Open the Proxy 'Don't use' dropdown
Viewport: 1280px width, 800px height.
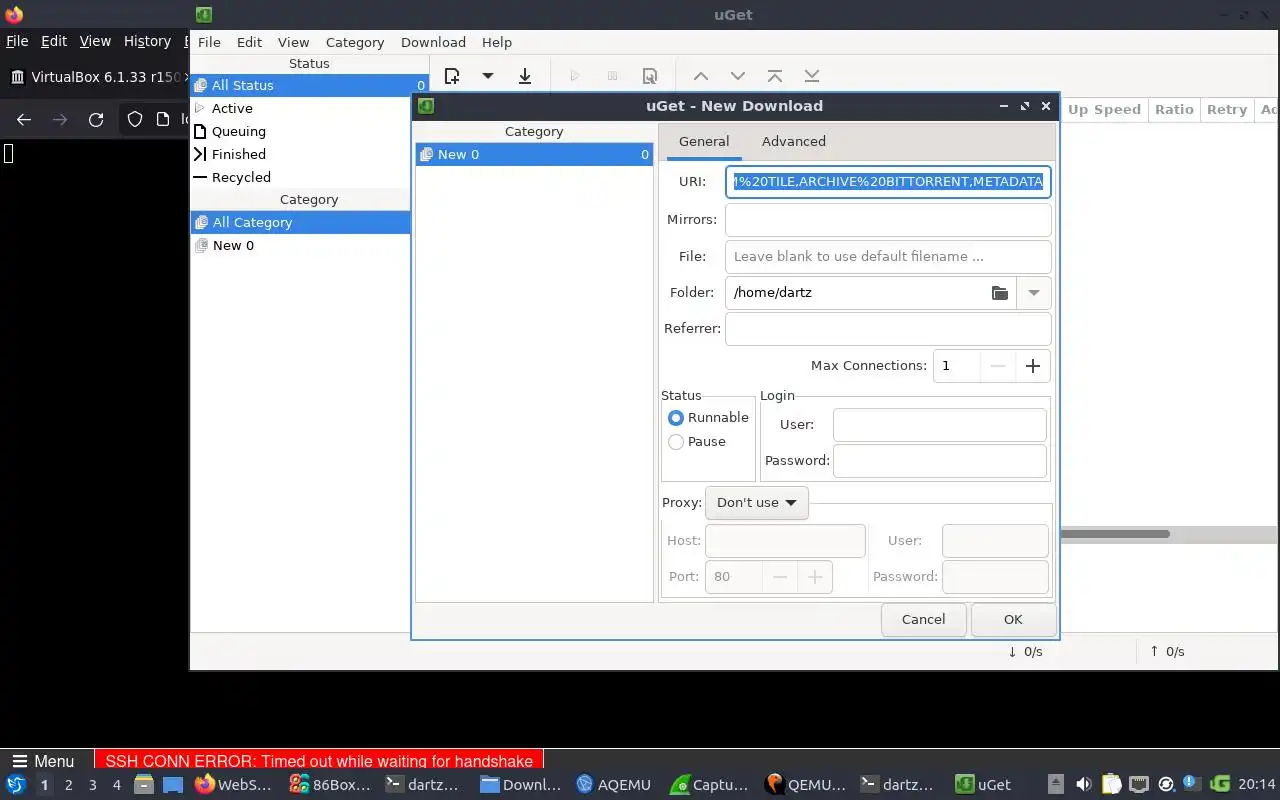[757, 502]
